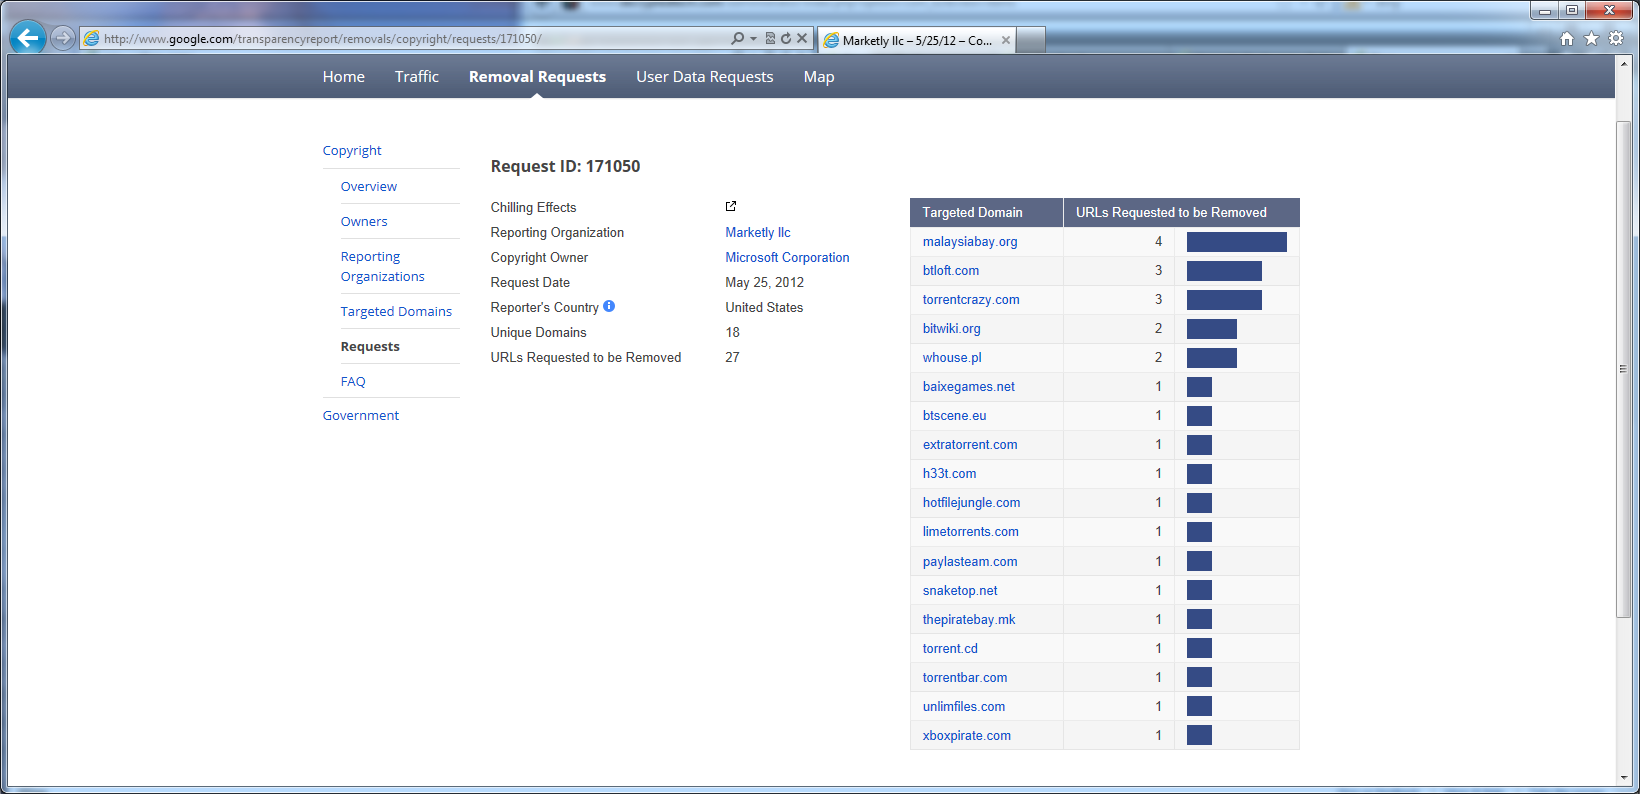Open the h33t.com domain link
The height and width of the screenshot is (794, 1640).
point(950,473)
